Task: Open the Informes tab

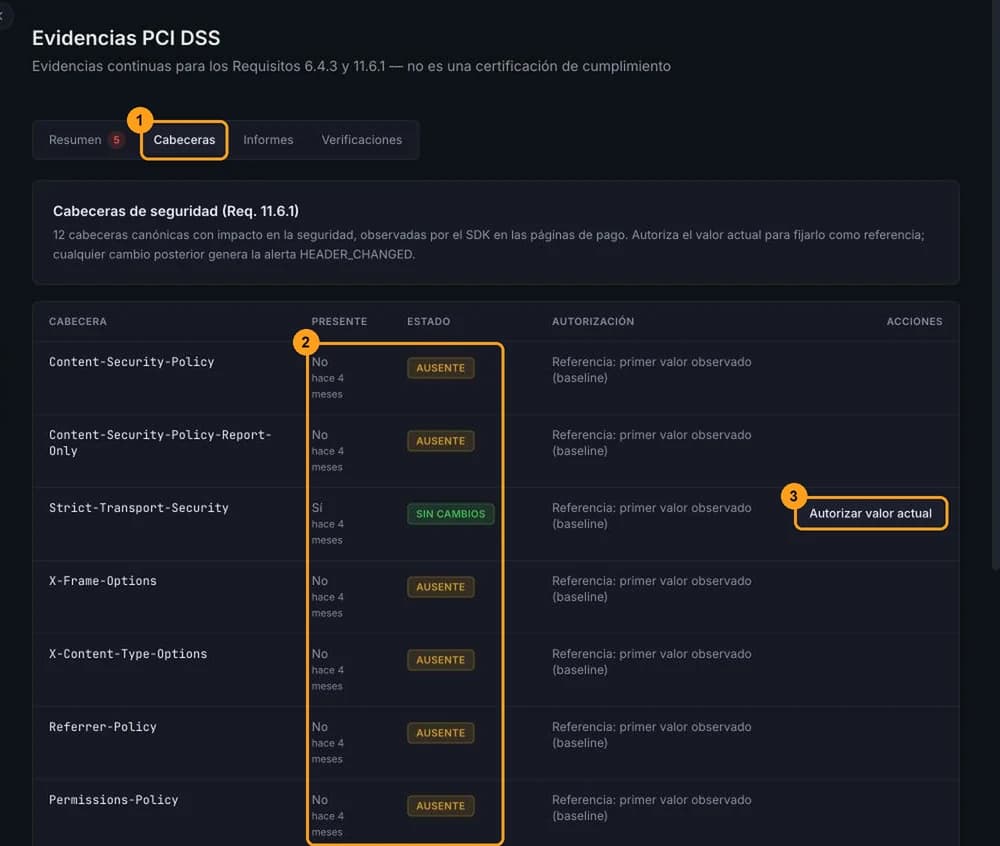Action: click(x=268, y=140)
